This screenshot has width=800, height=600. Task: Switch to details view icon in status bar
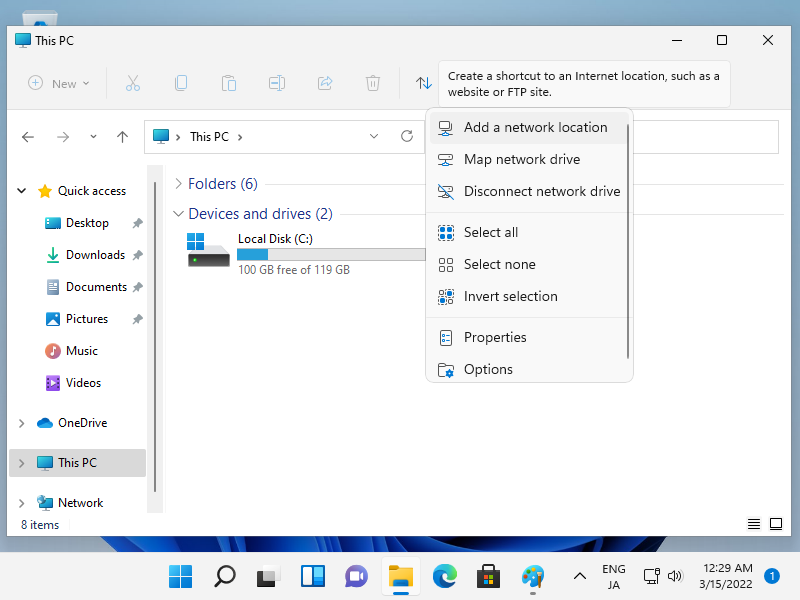pos(753,524)
